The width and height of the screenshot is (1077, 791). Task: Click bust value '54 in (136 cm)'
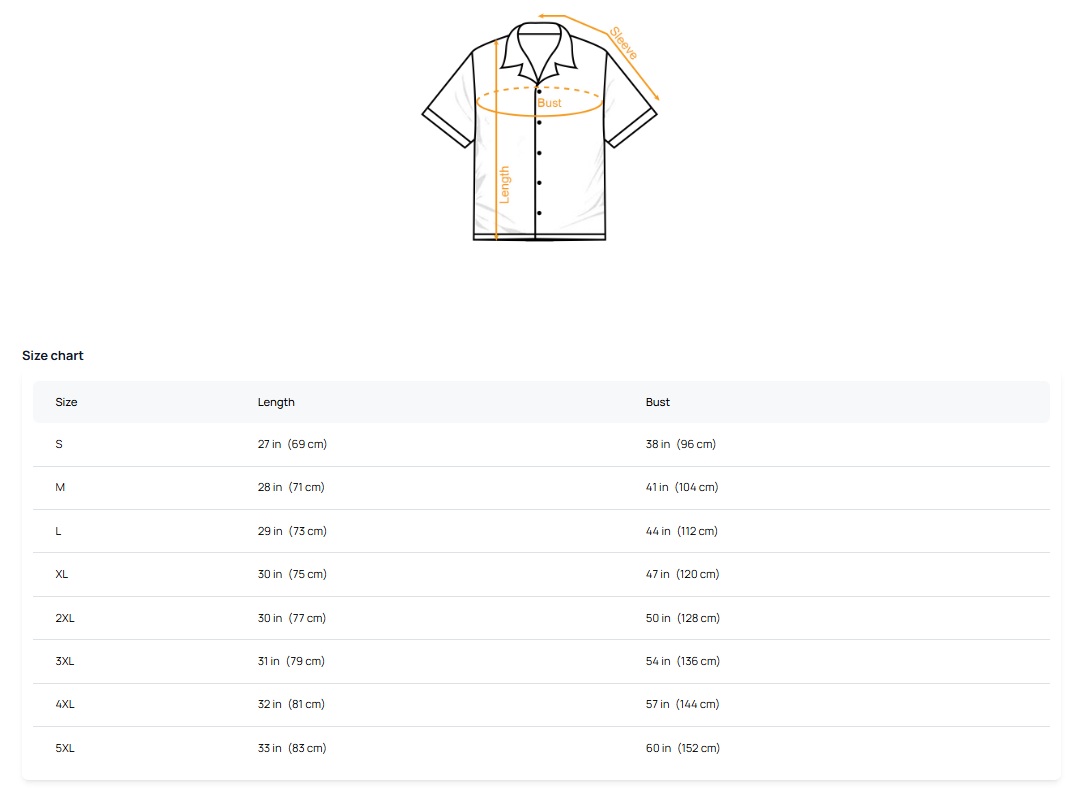(x=683, y=661)
